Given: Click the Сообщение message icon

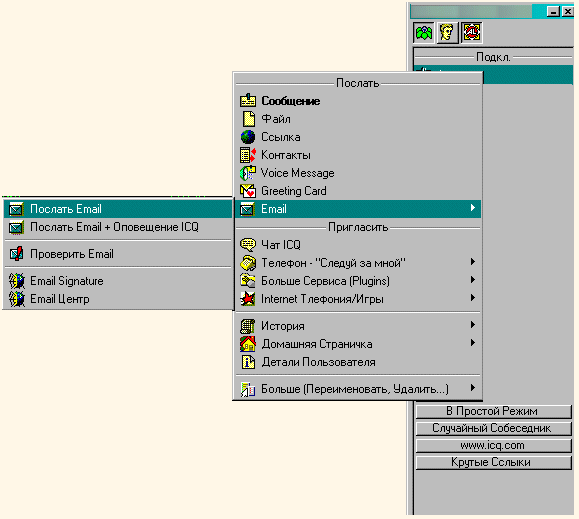Looking at the screenshot, I should (x=248, y=101).
